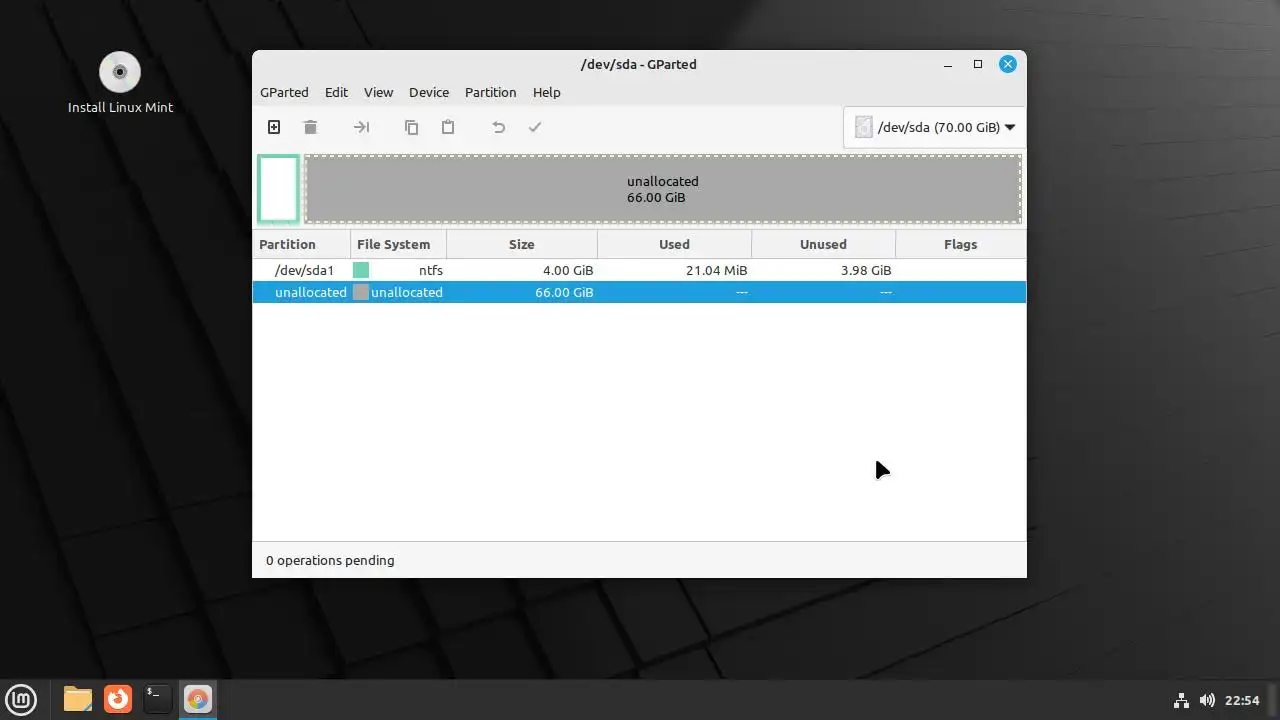Click the Paste partition toolbar icon

click(x=448, y=127)
